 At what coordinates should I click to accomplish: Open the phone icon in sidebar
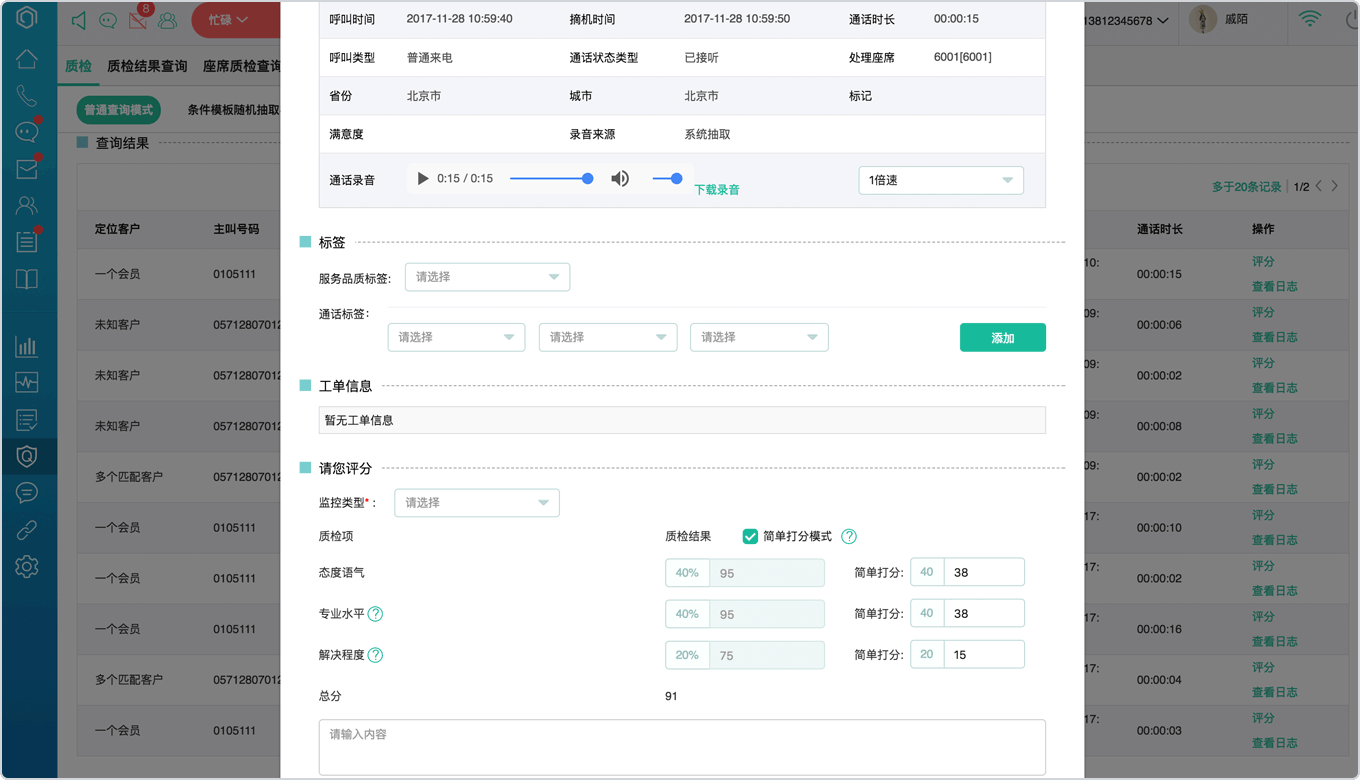[x=27, y=96]
